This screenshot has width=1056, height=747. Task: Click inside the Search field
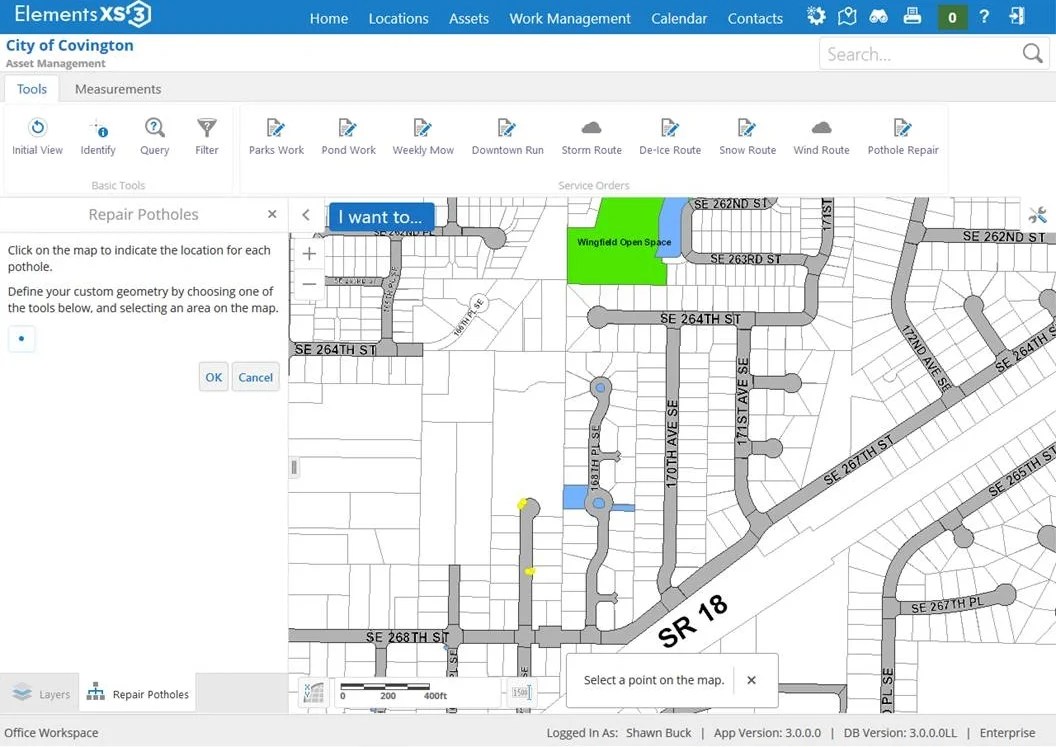[920, 54]
